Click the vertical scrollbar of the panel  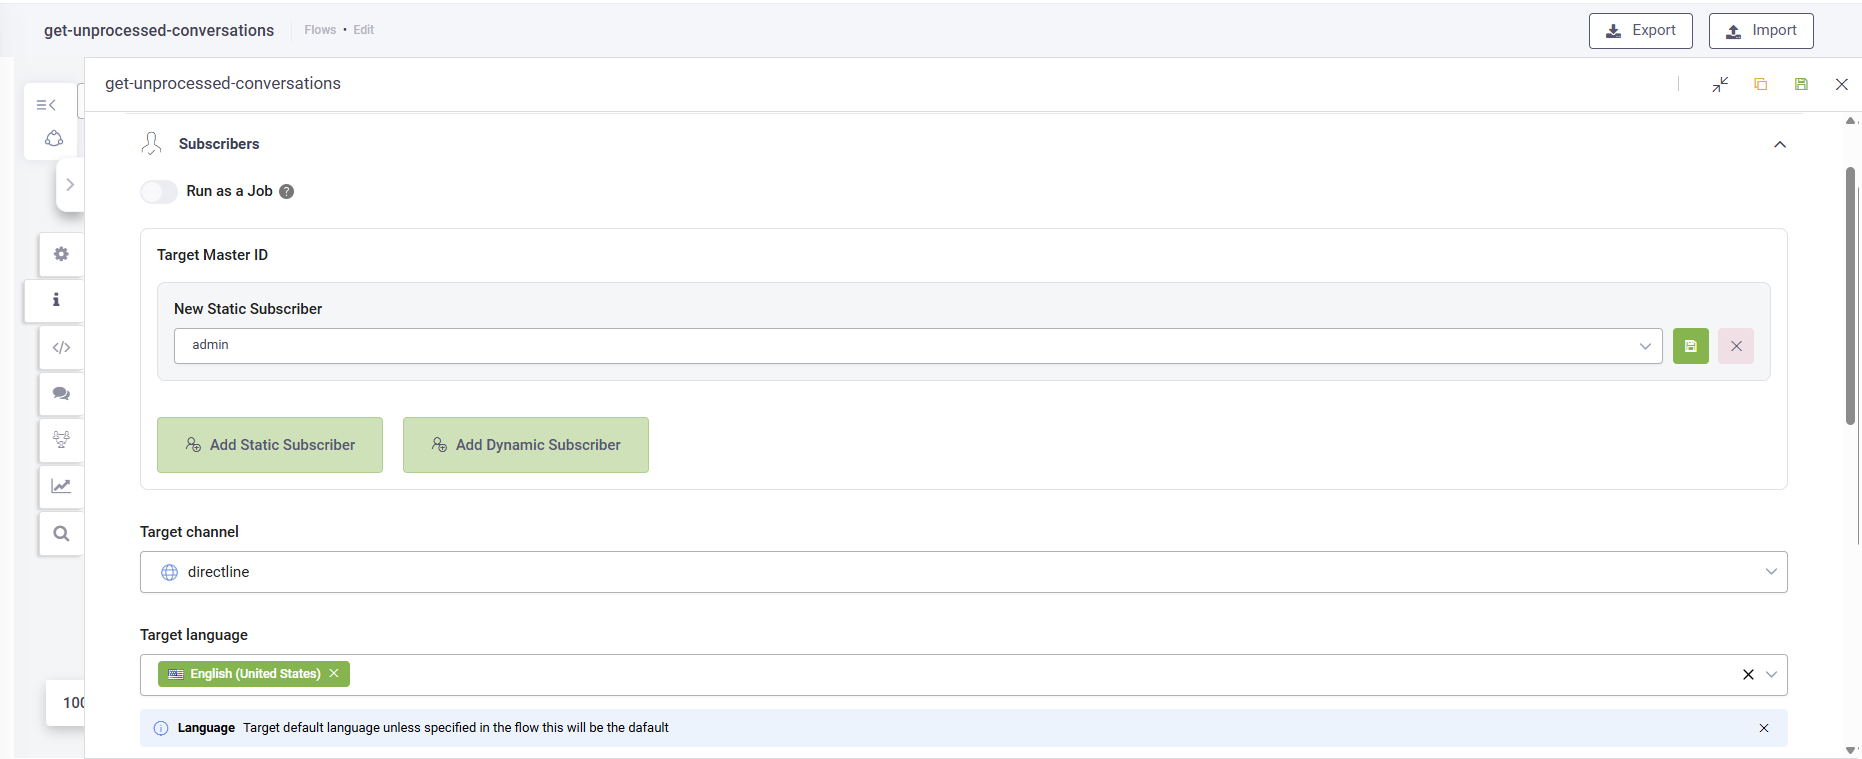click(1851, 296)
